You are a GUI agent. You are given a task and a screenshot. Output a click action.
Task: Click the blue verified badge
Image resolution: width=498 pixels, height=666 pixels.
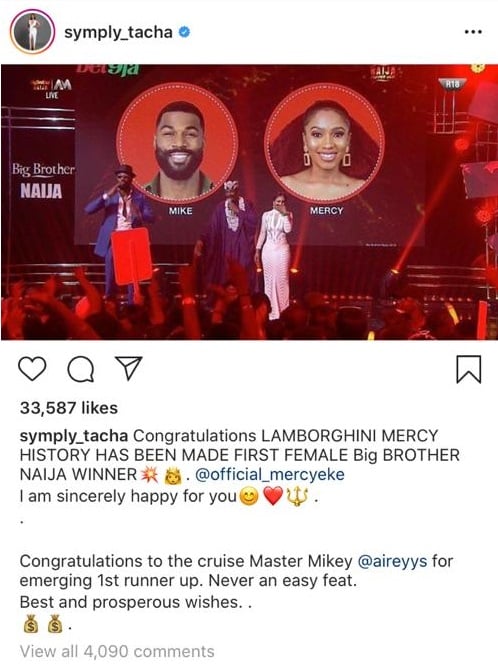[x=184, y=32]
